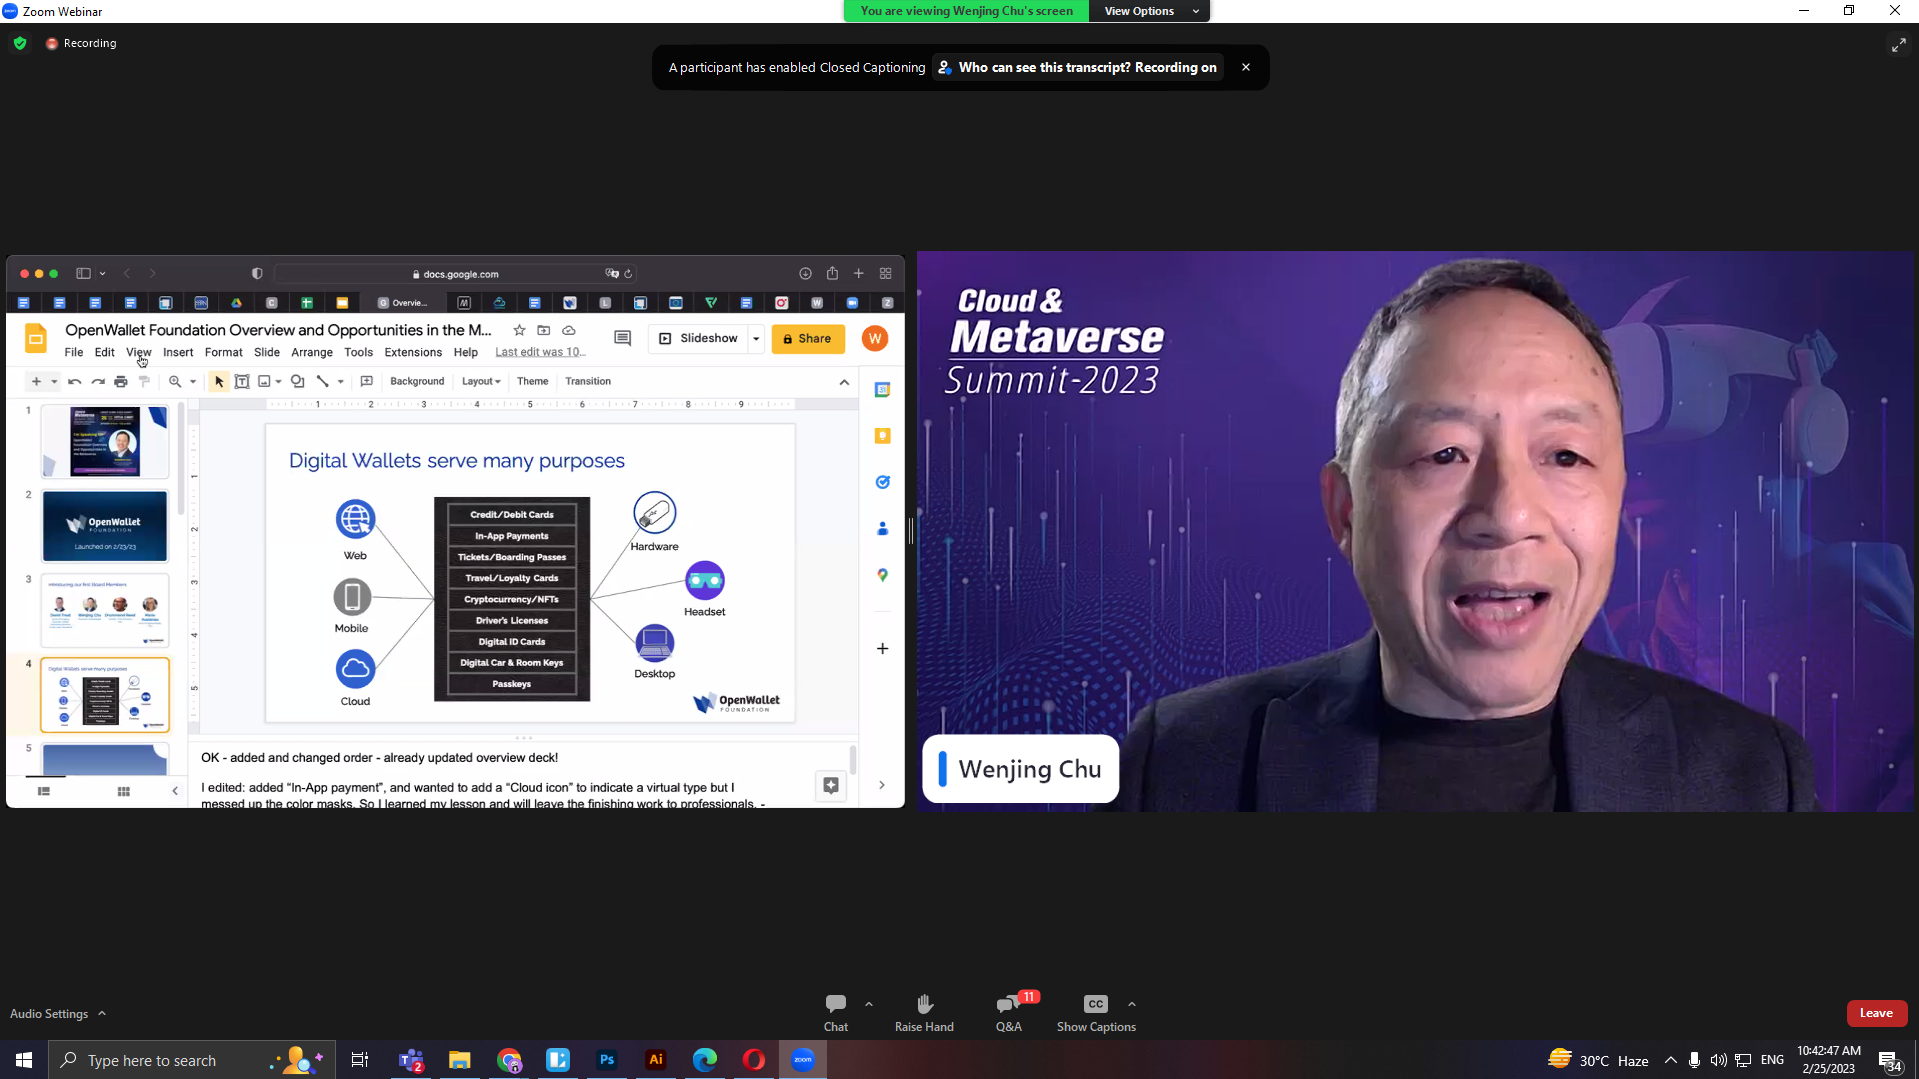Click the print icon in toolbar

click(121, 382)
